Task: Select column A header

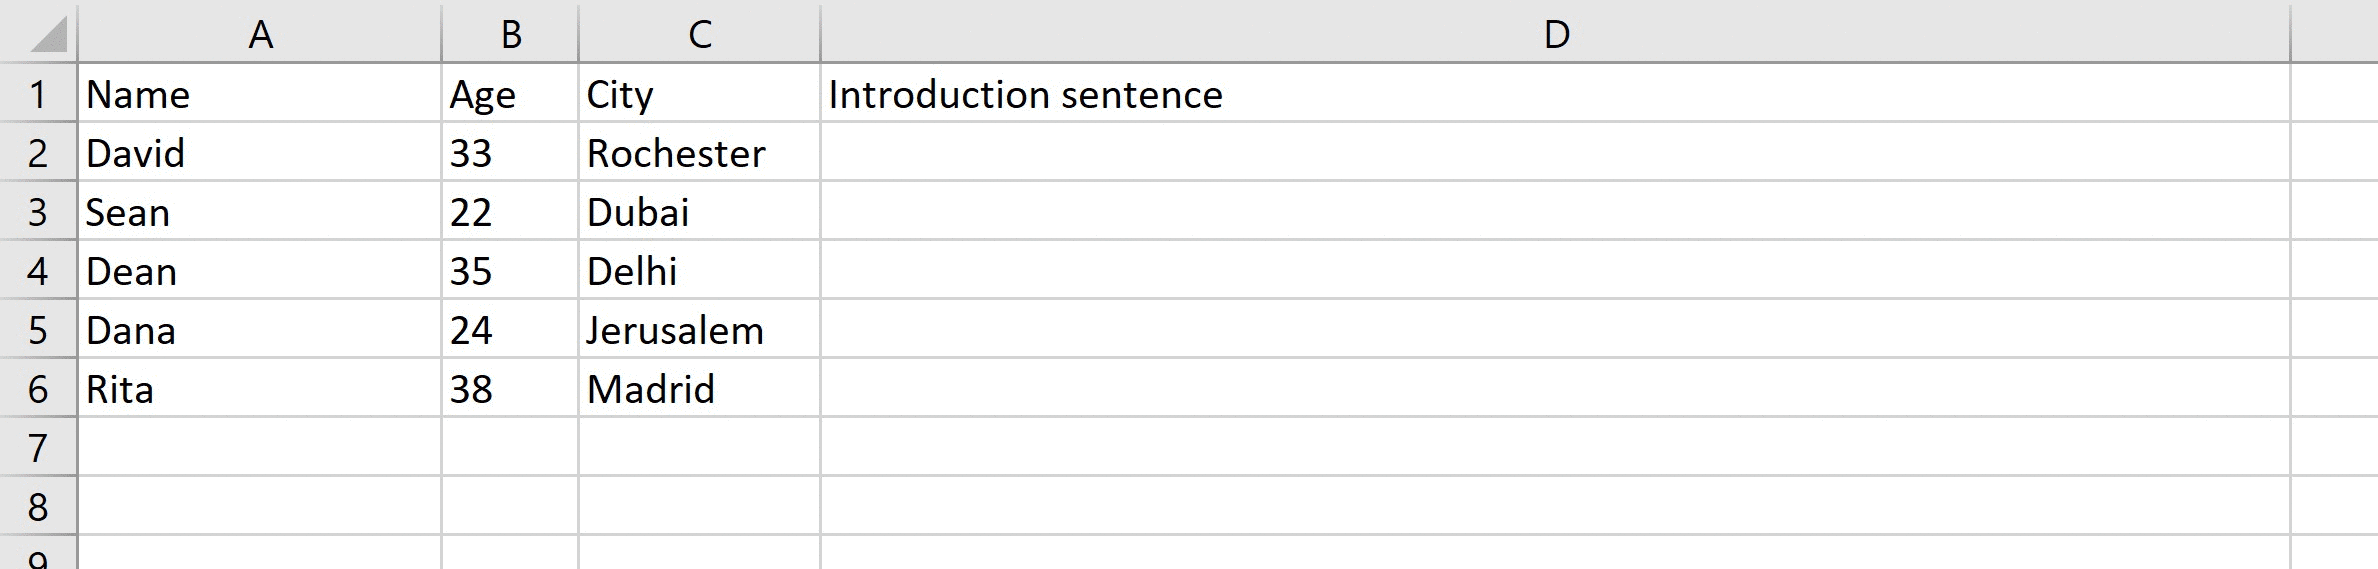Action: [x=260, y=34]
